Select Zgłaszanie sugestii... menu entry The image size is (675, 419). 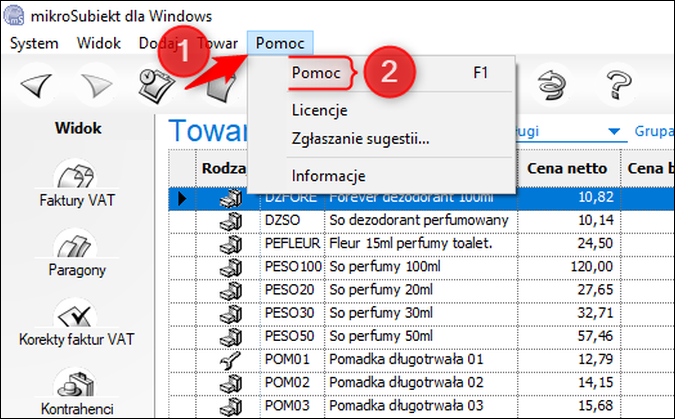point(360,139)
